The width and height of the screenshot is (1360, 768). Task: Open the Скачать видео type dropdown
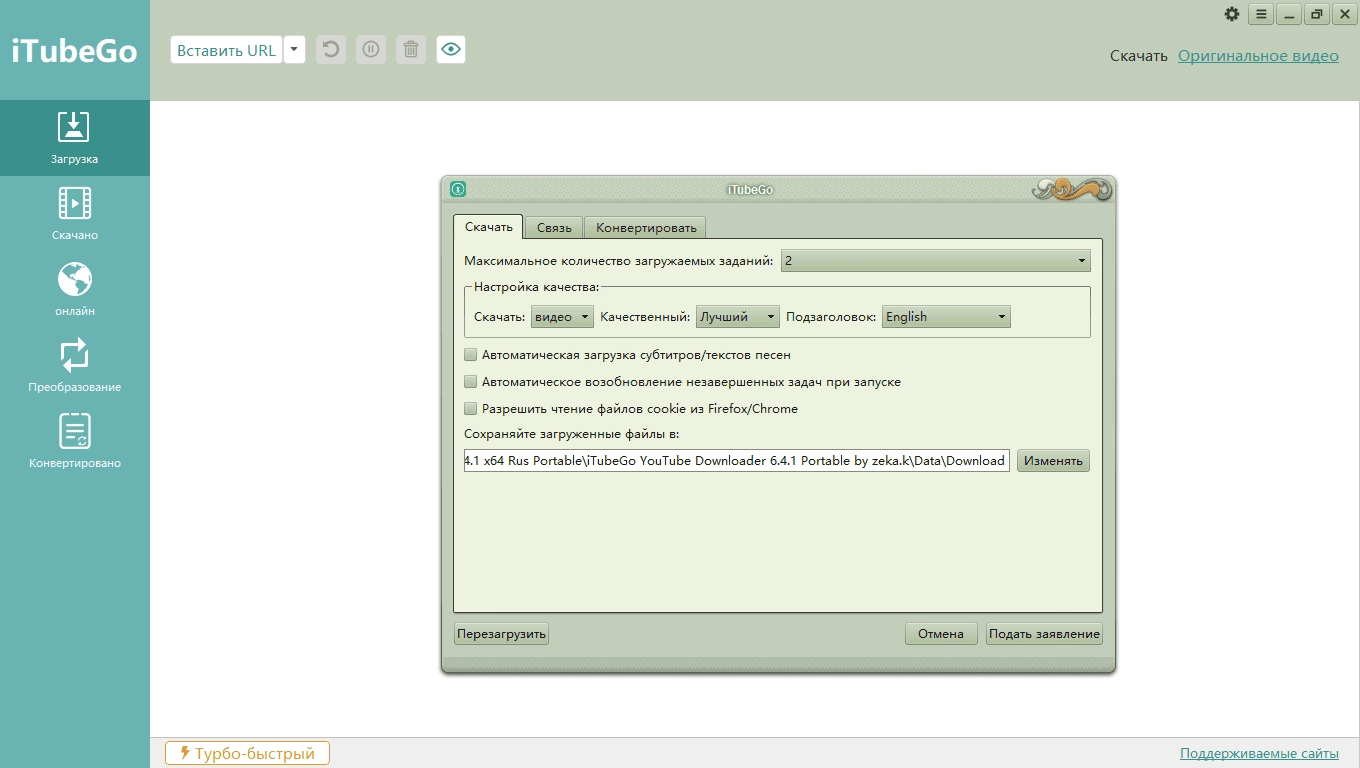point(562,317)
